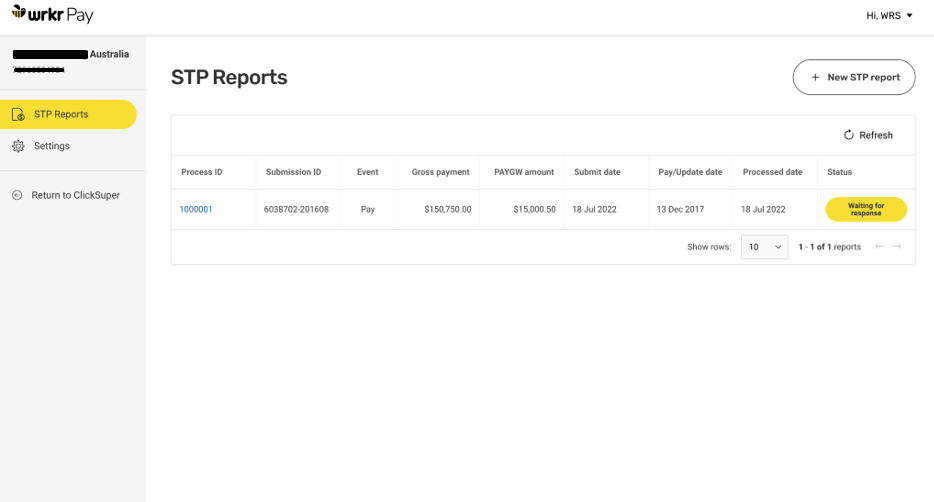The height and width of the screenshot is (502, 934).
Task: Click the $15,000.50 PAYGW amount value
Action: pos(534,209)
